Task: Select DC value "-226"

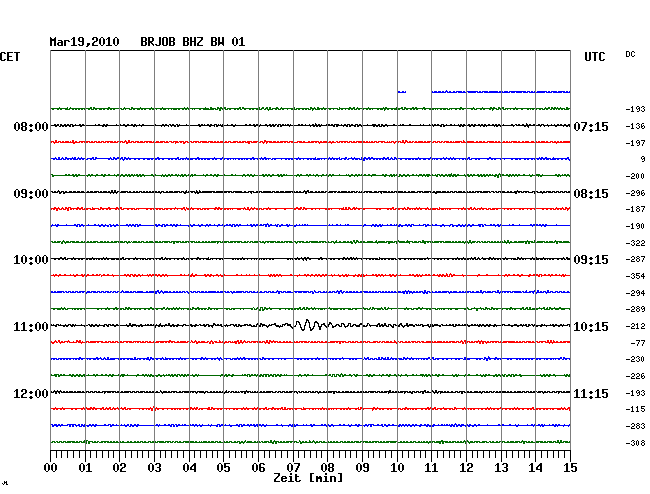Action: [x=635, y=376]
